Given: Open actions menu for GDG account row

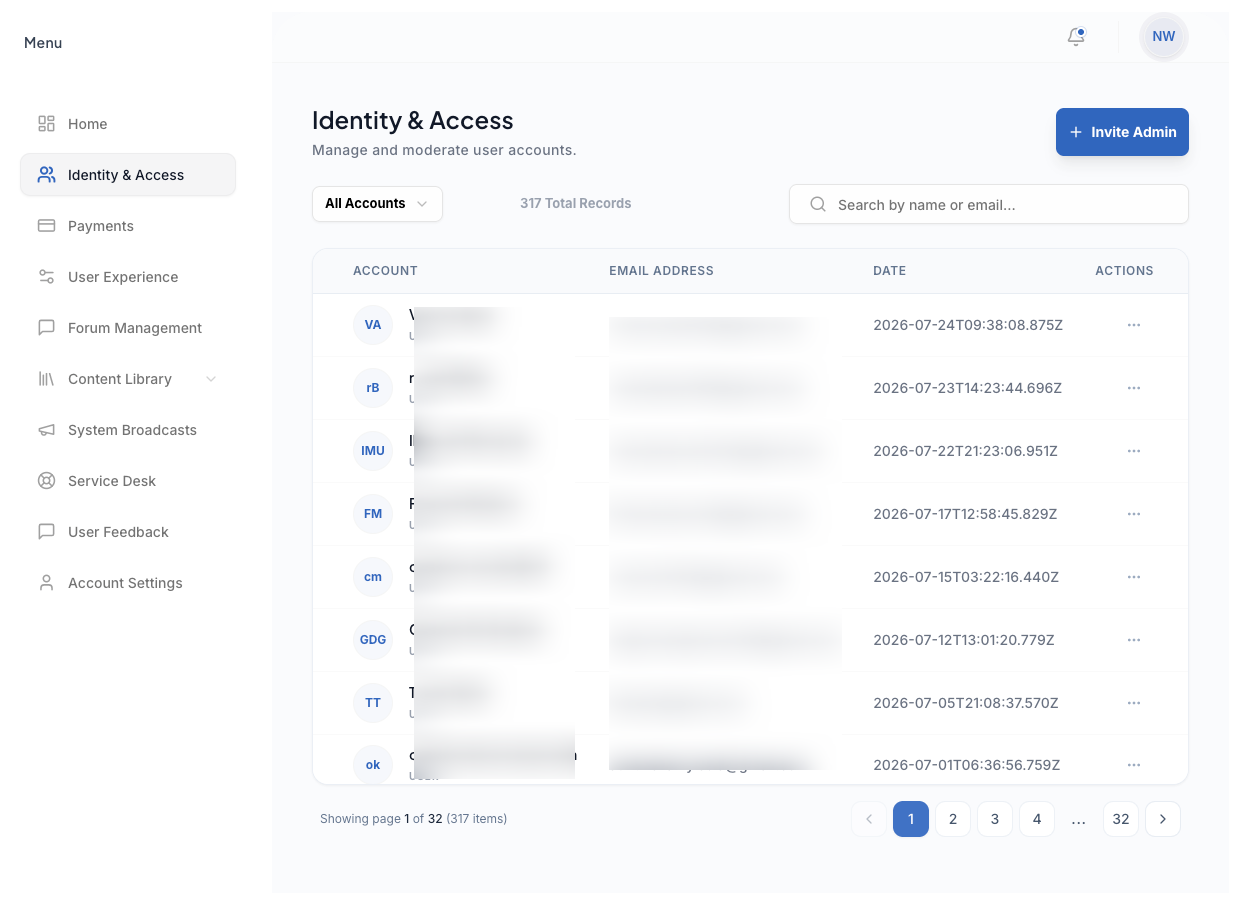Looking at the screenshot, I should point(1134,640).
